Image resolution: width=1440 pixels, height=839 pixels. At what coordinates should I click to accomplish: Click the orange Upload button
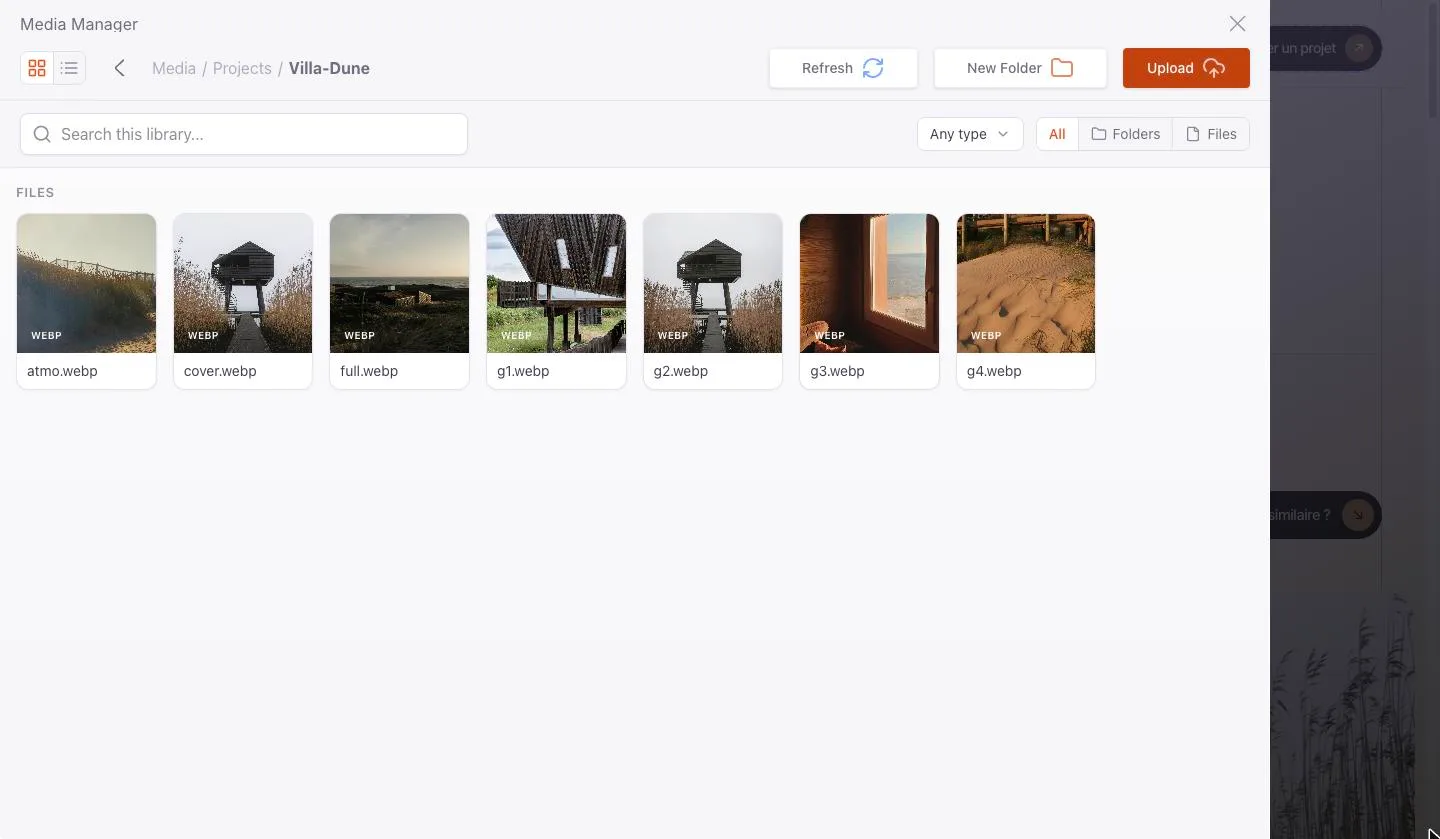coord(1186,68)
